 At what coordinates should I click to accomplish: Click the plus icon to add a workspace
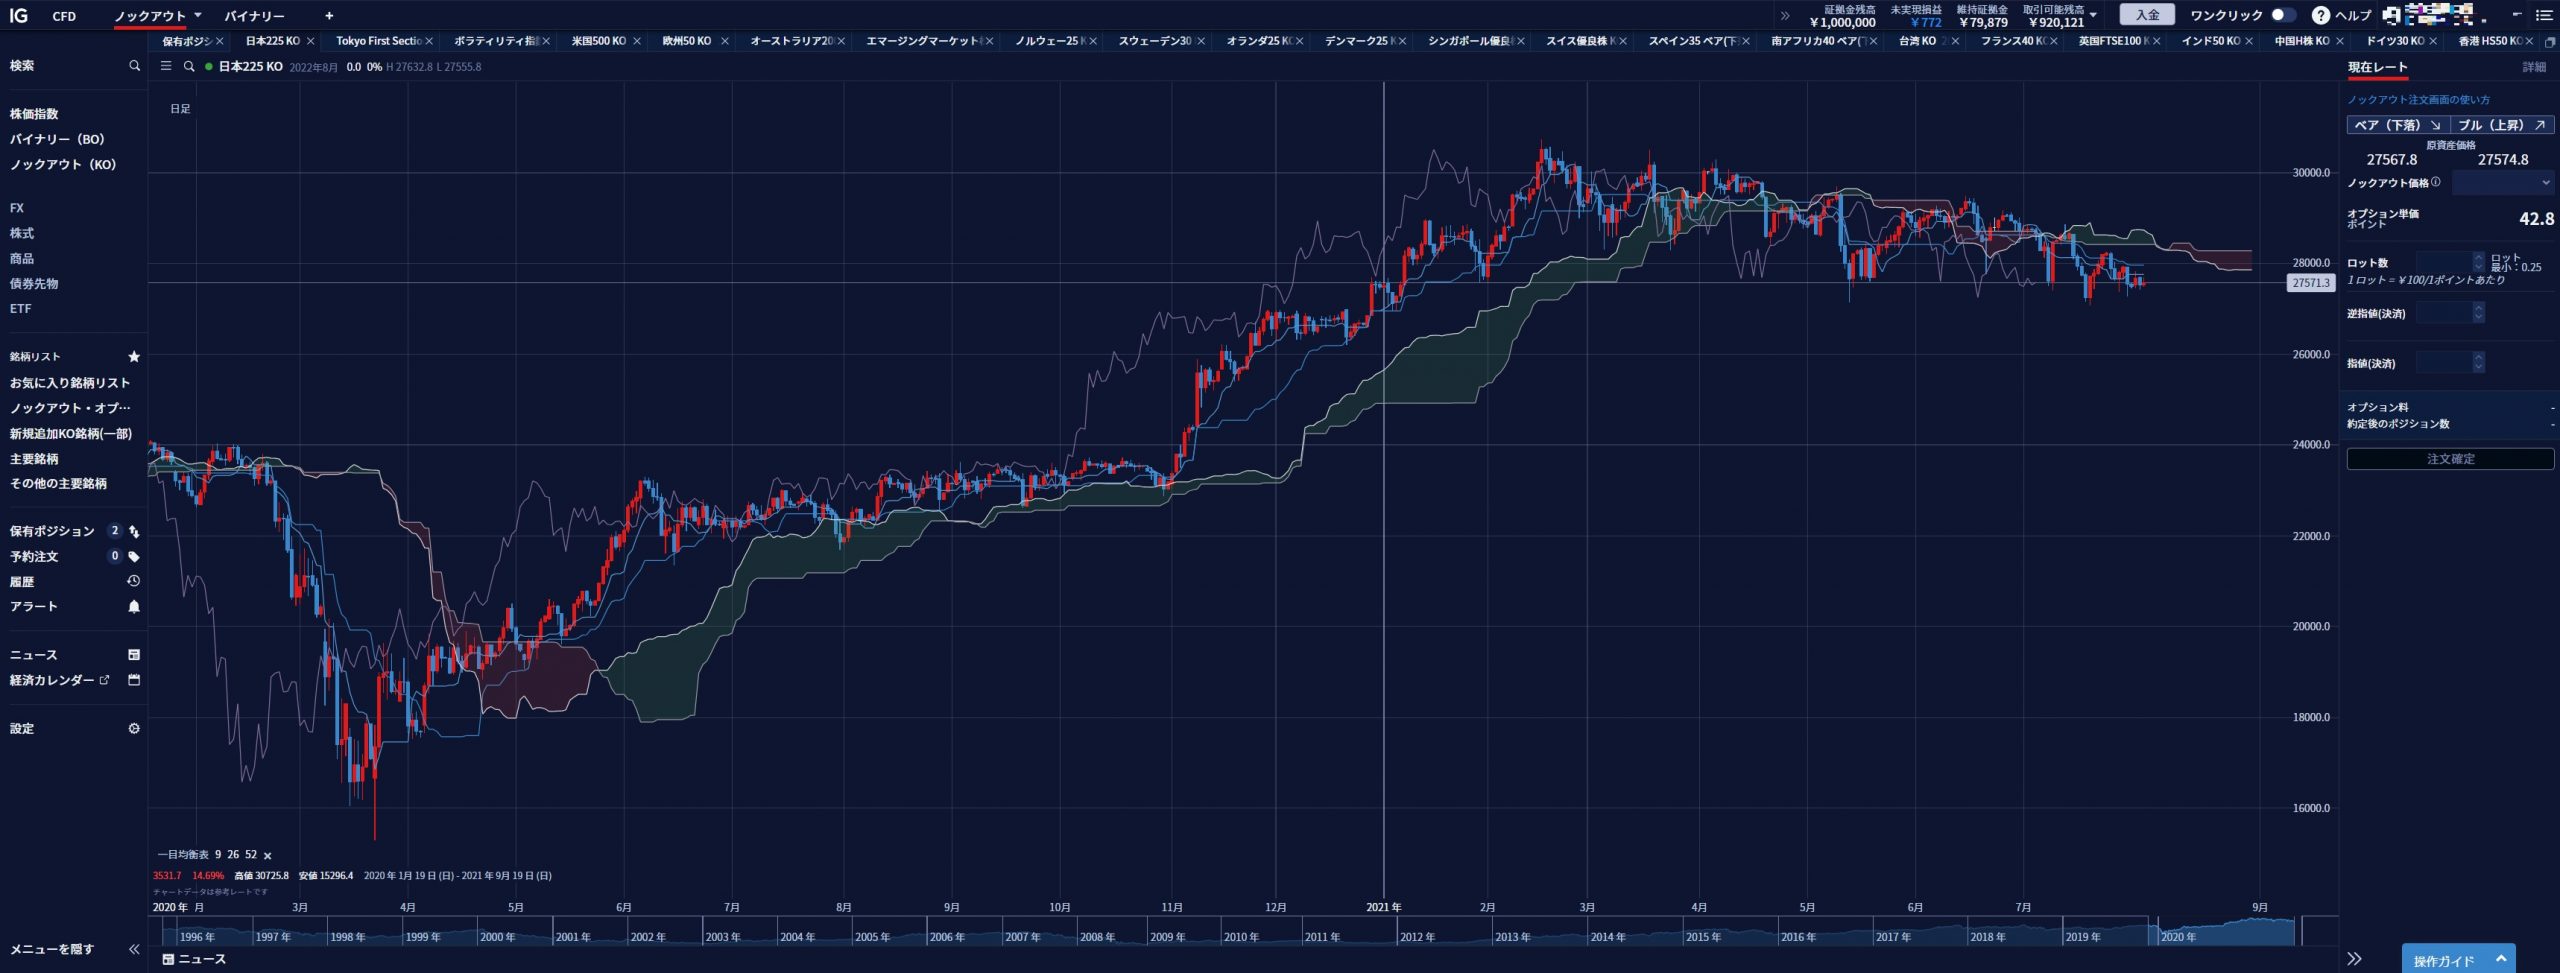point(329,16)
